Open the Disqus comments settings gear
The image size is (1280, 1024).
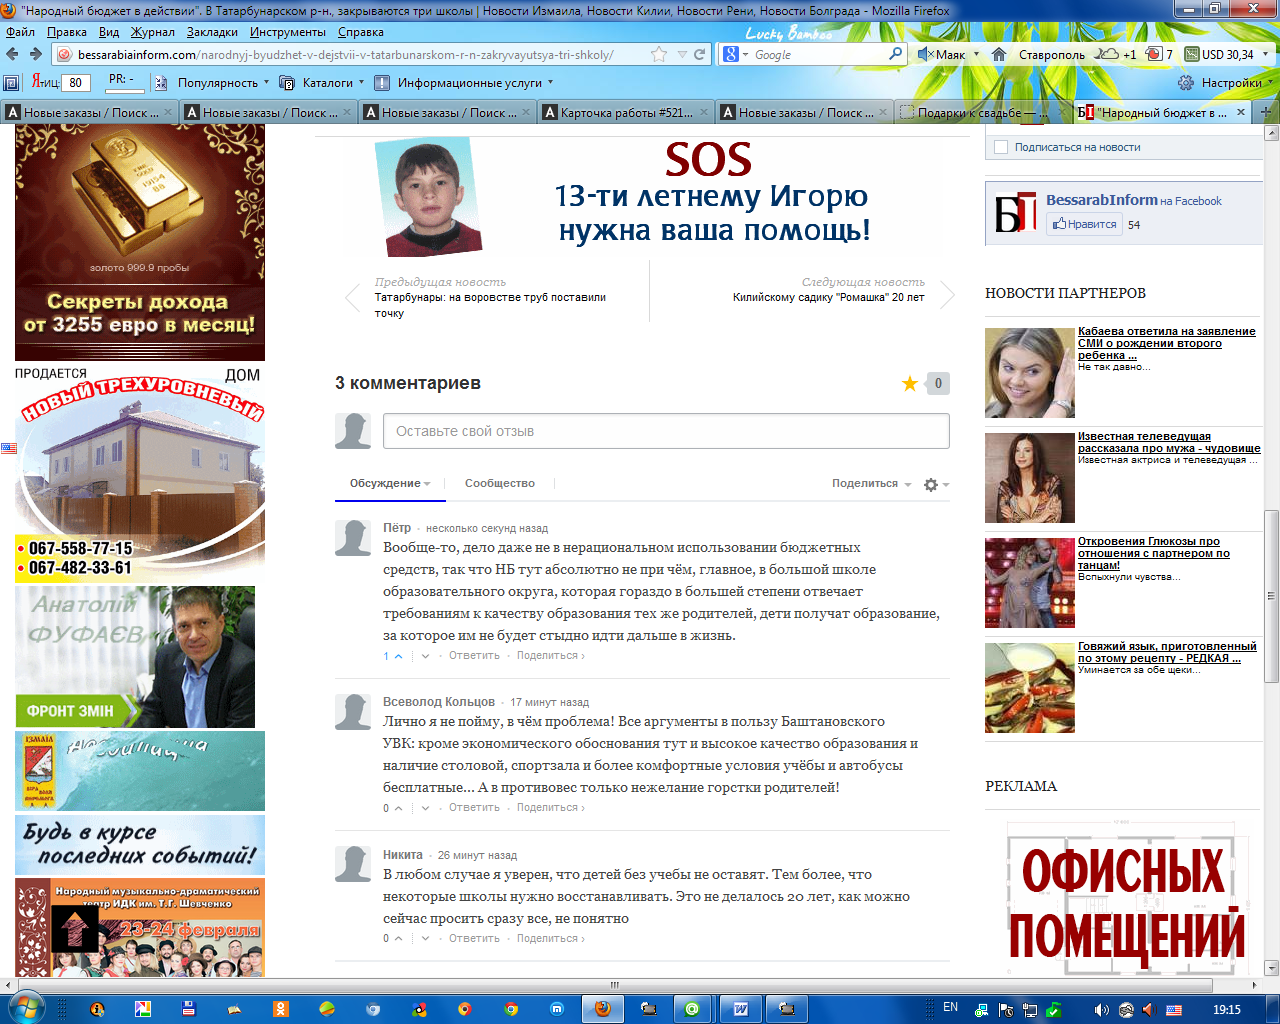click(931, 484)
